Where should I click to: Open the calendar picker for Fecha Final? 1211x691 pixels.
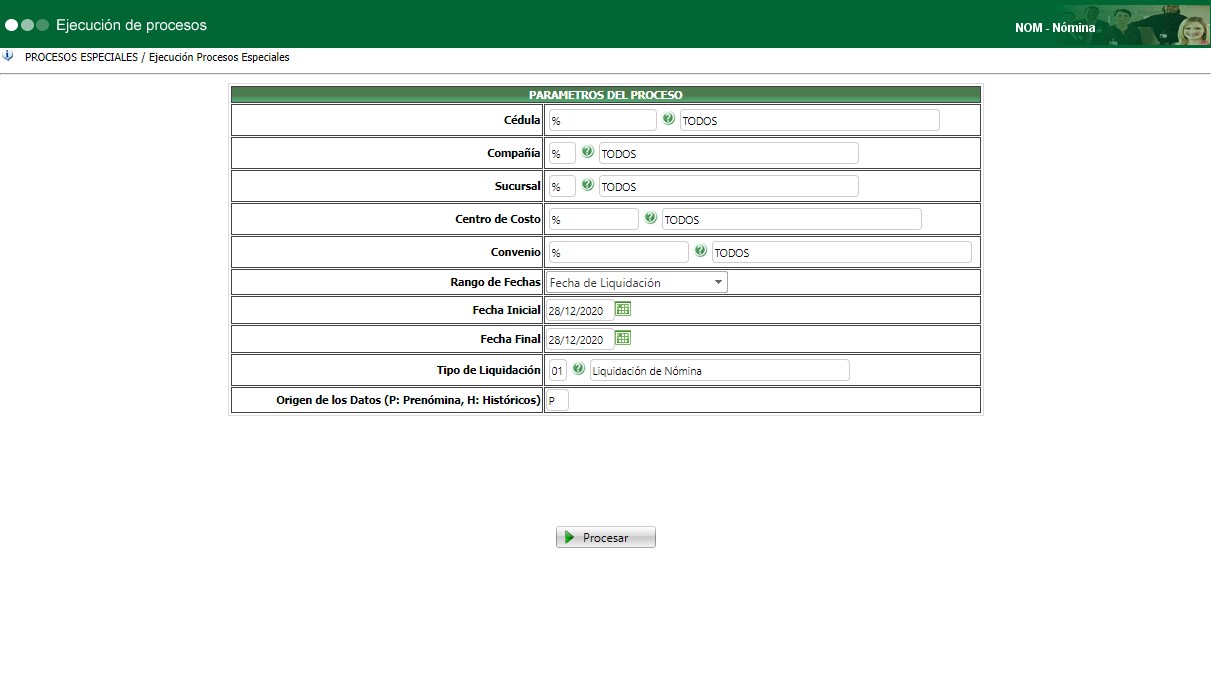click(623, 338)
